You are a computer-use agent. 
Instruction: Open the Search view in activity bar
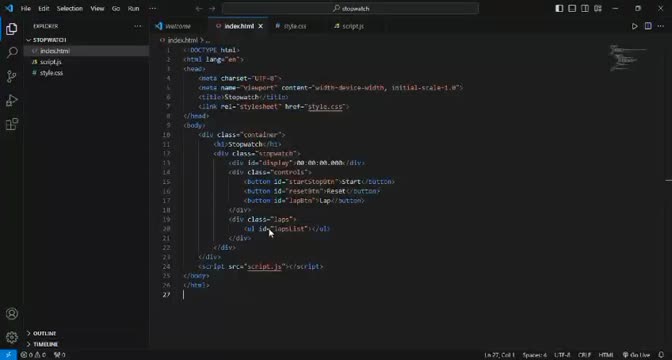click(12, 53)
